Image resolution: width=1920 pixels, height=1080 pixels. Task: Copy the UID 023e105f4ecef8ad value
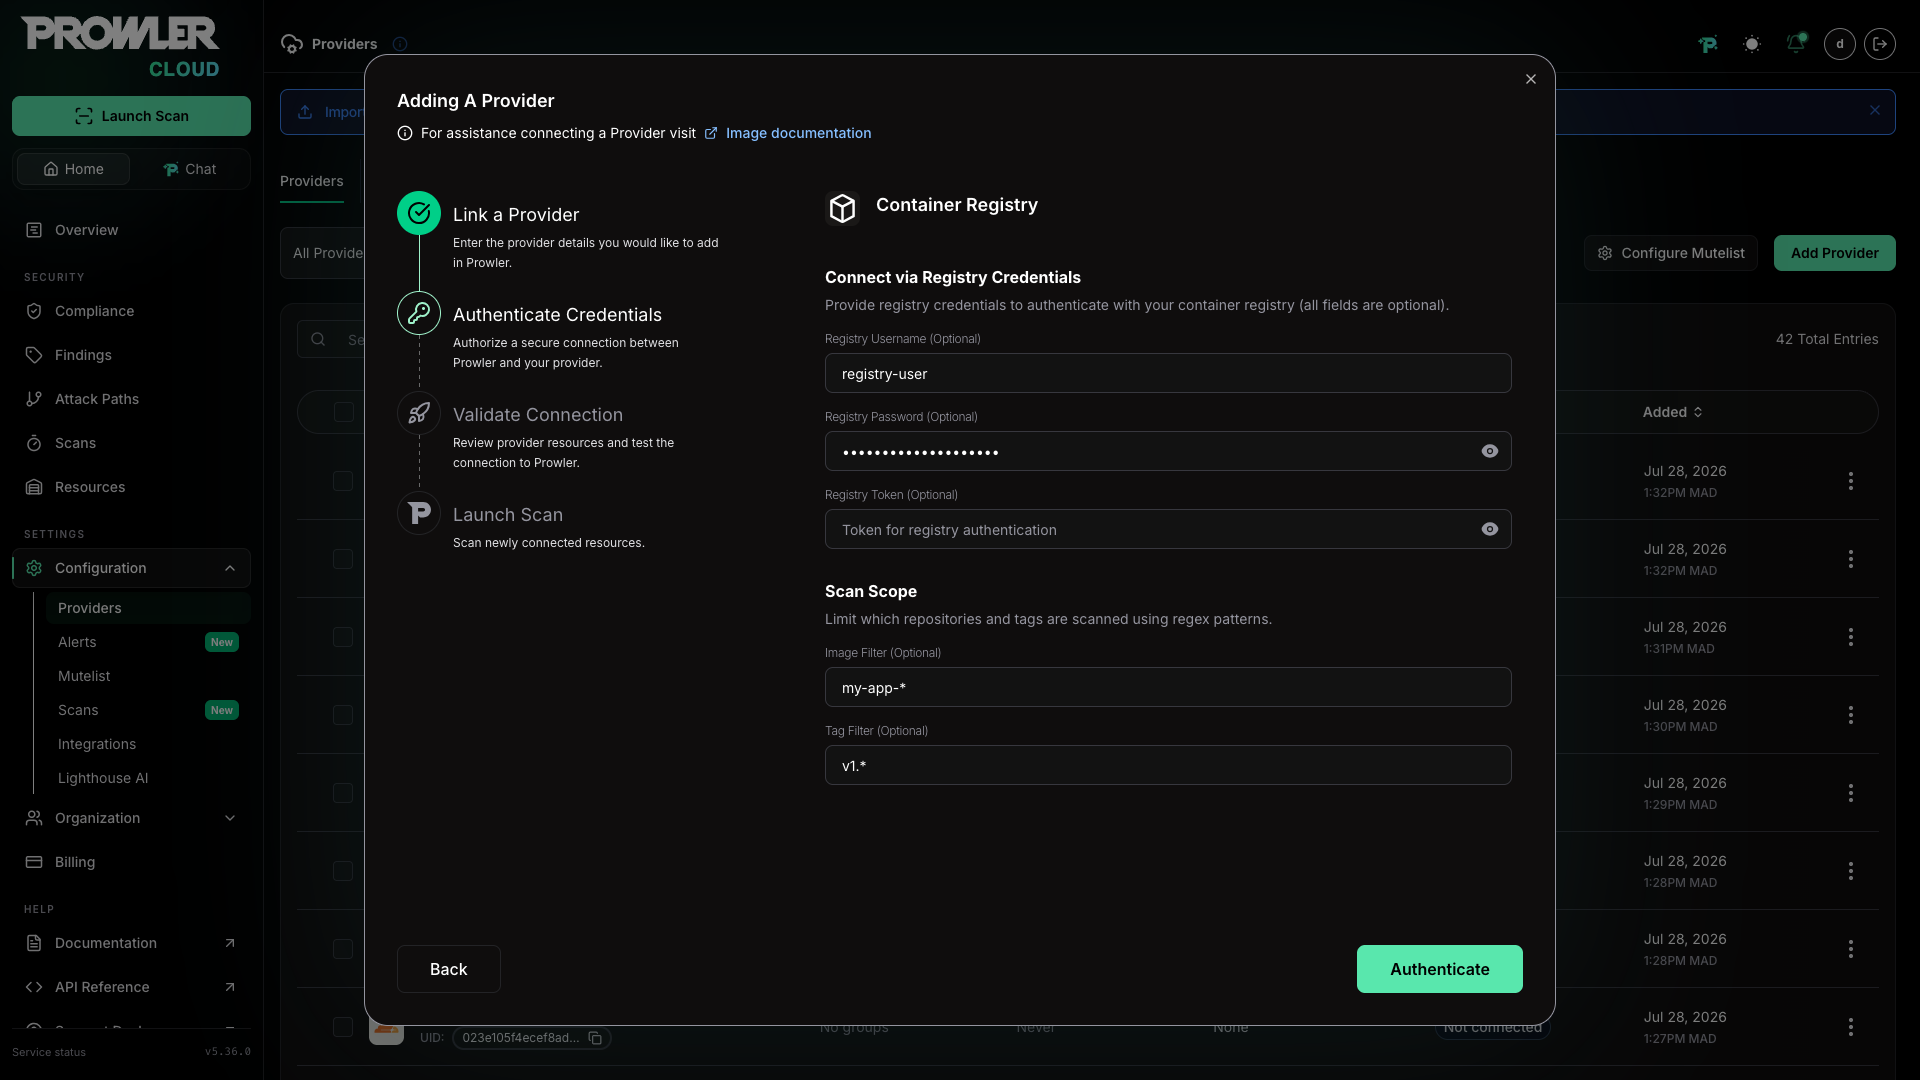point(595,1038)
